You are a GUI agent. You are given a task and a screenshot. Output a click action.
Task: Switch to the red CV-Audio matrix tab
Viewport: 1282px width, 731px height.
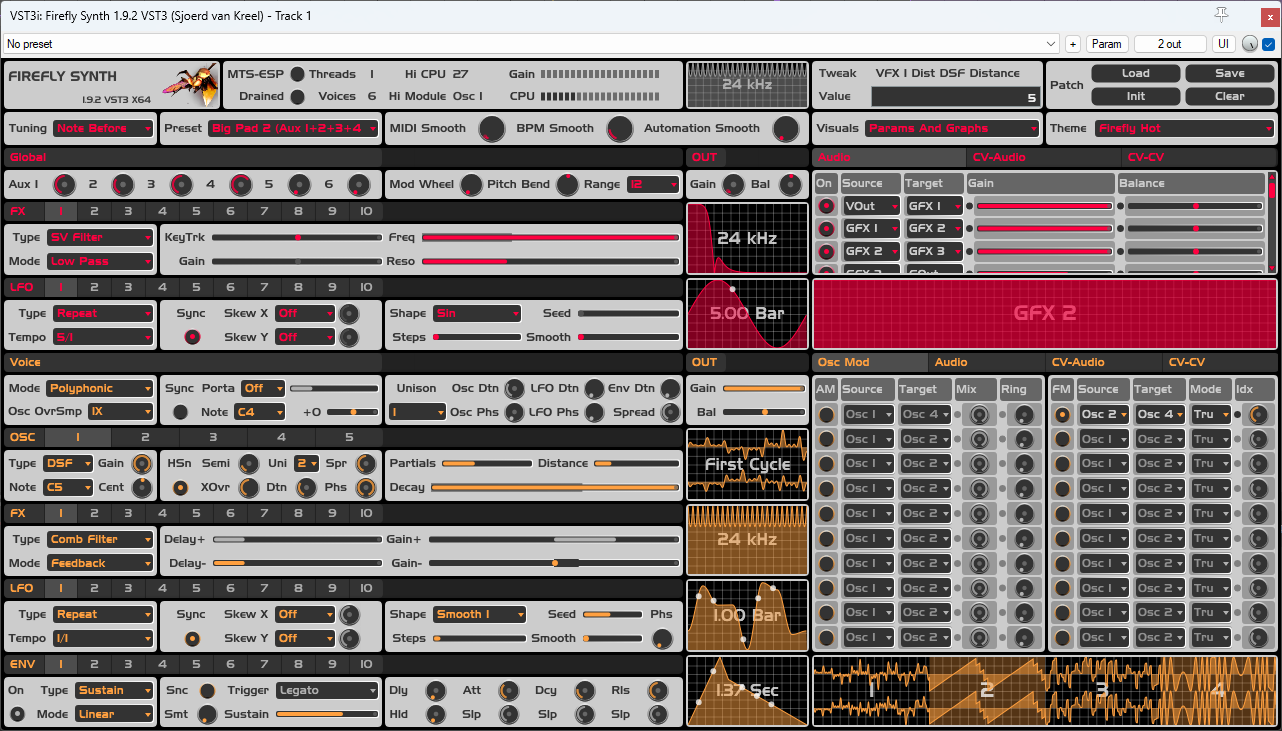[1044, 157]
